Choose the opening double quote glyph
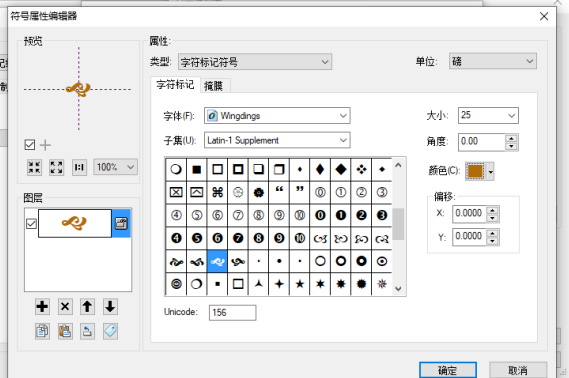 (279, 192)
